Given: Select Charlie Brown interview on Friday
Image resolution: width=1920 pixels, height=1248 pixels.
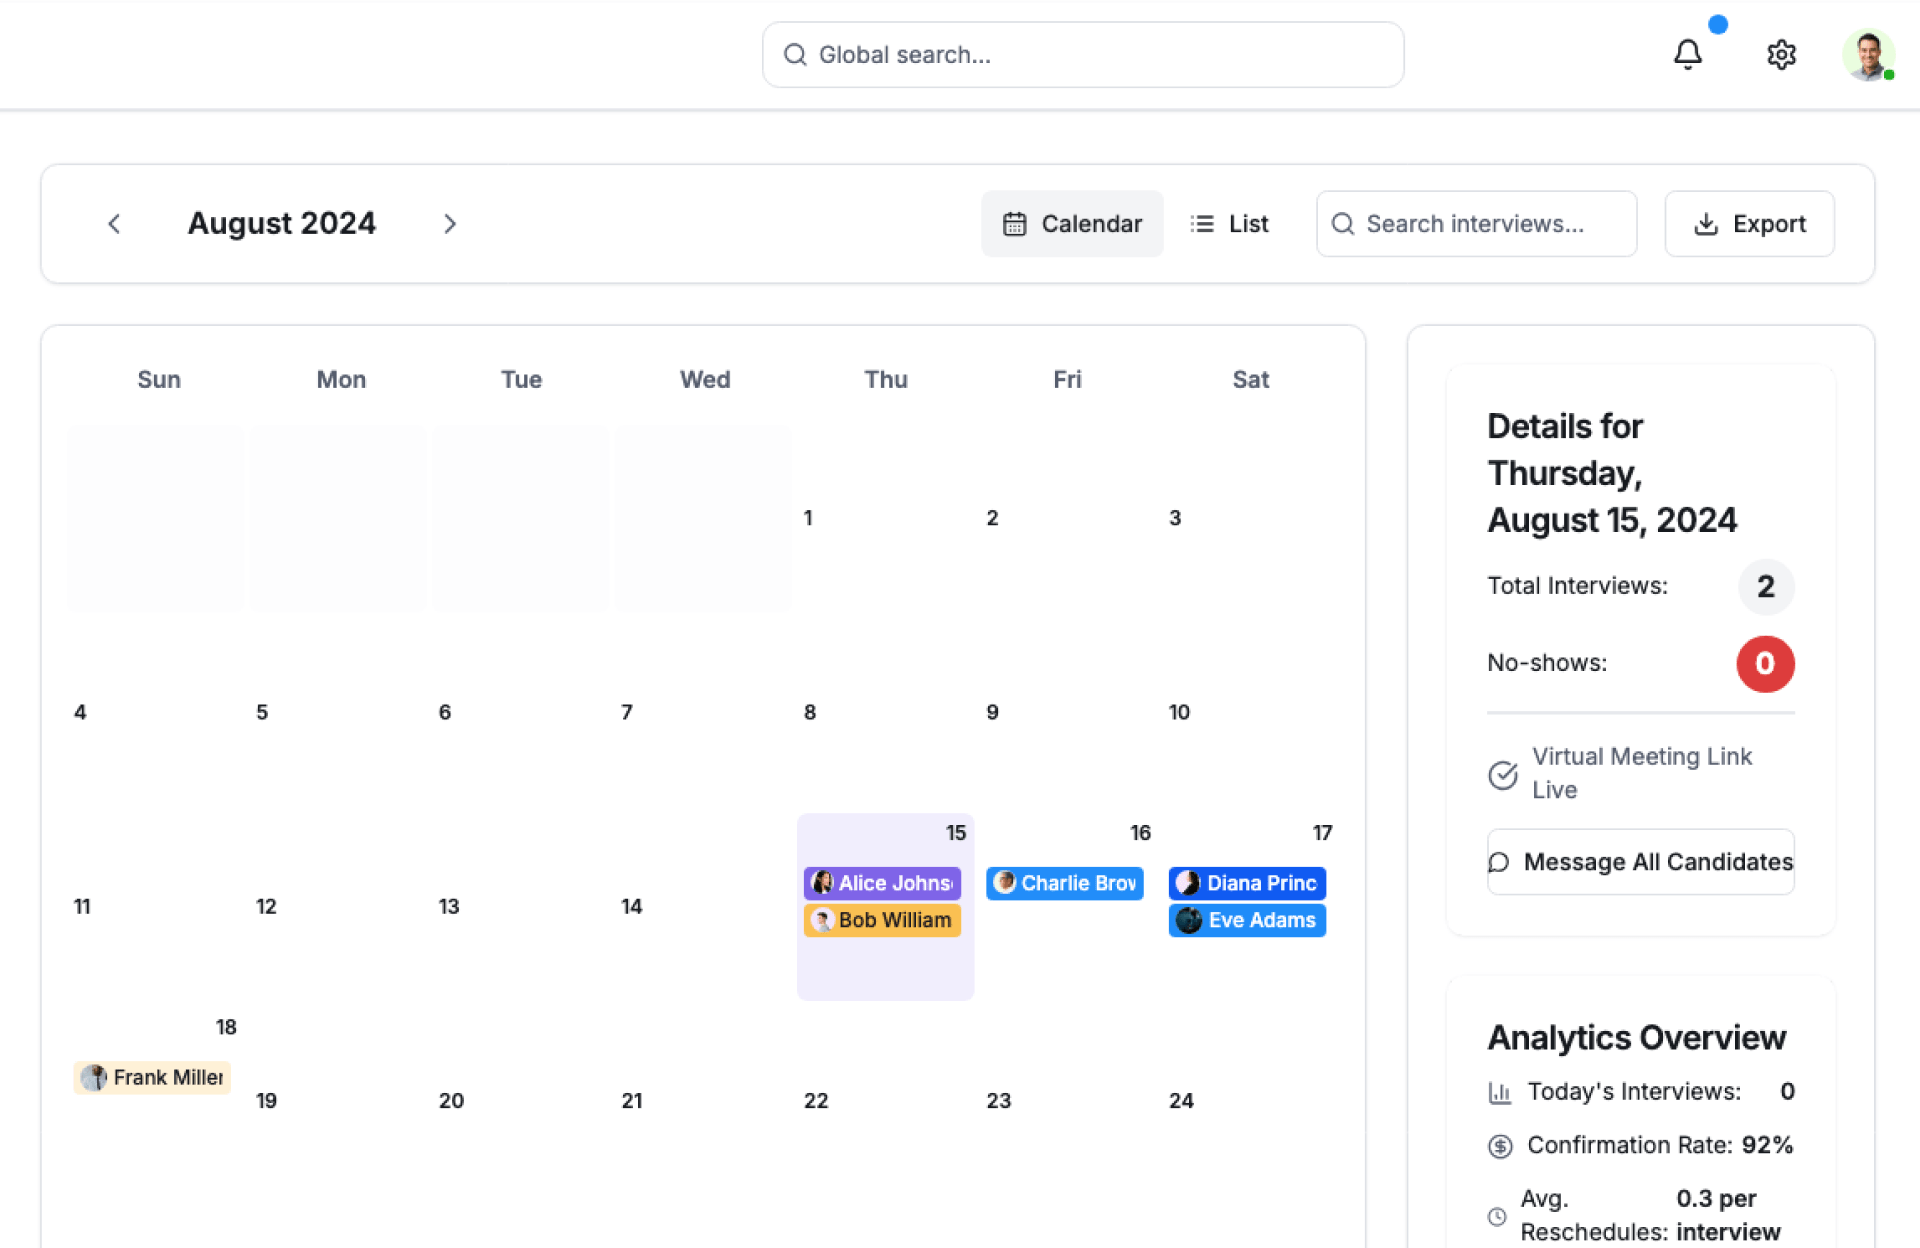Looking at the screenshot, I should [1064, 883].
